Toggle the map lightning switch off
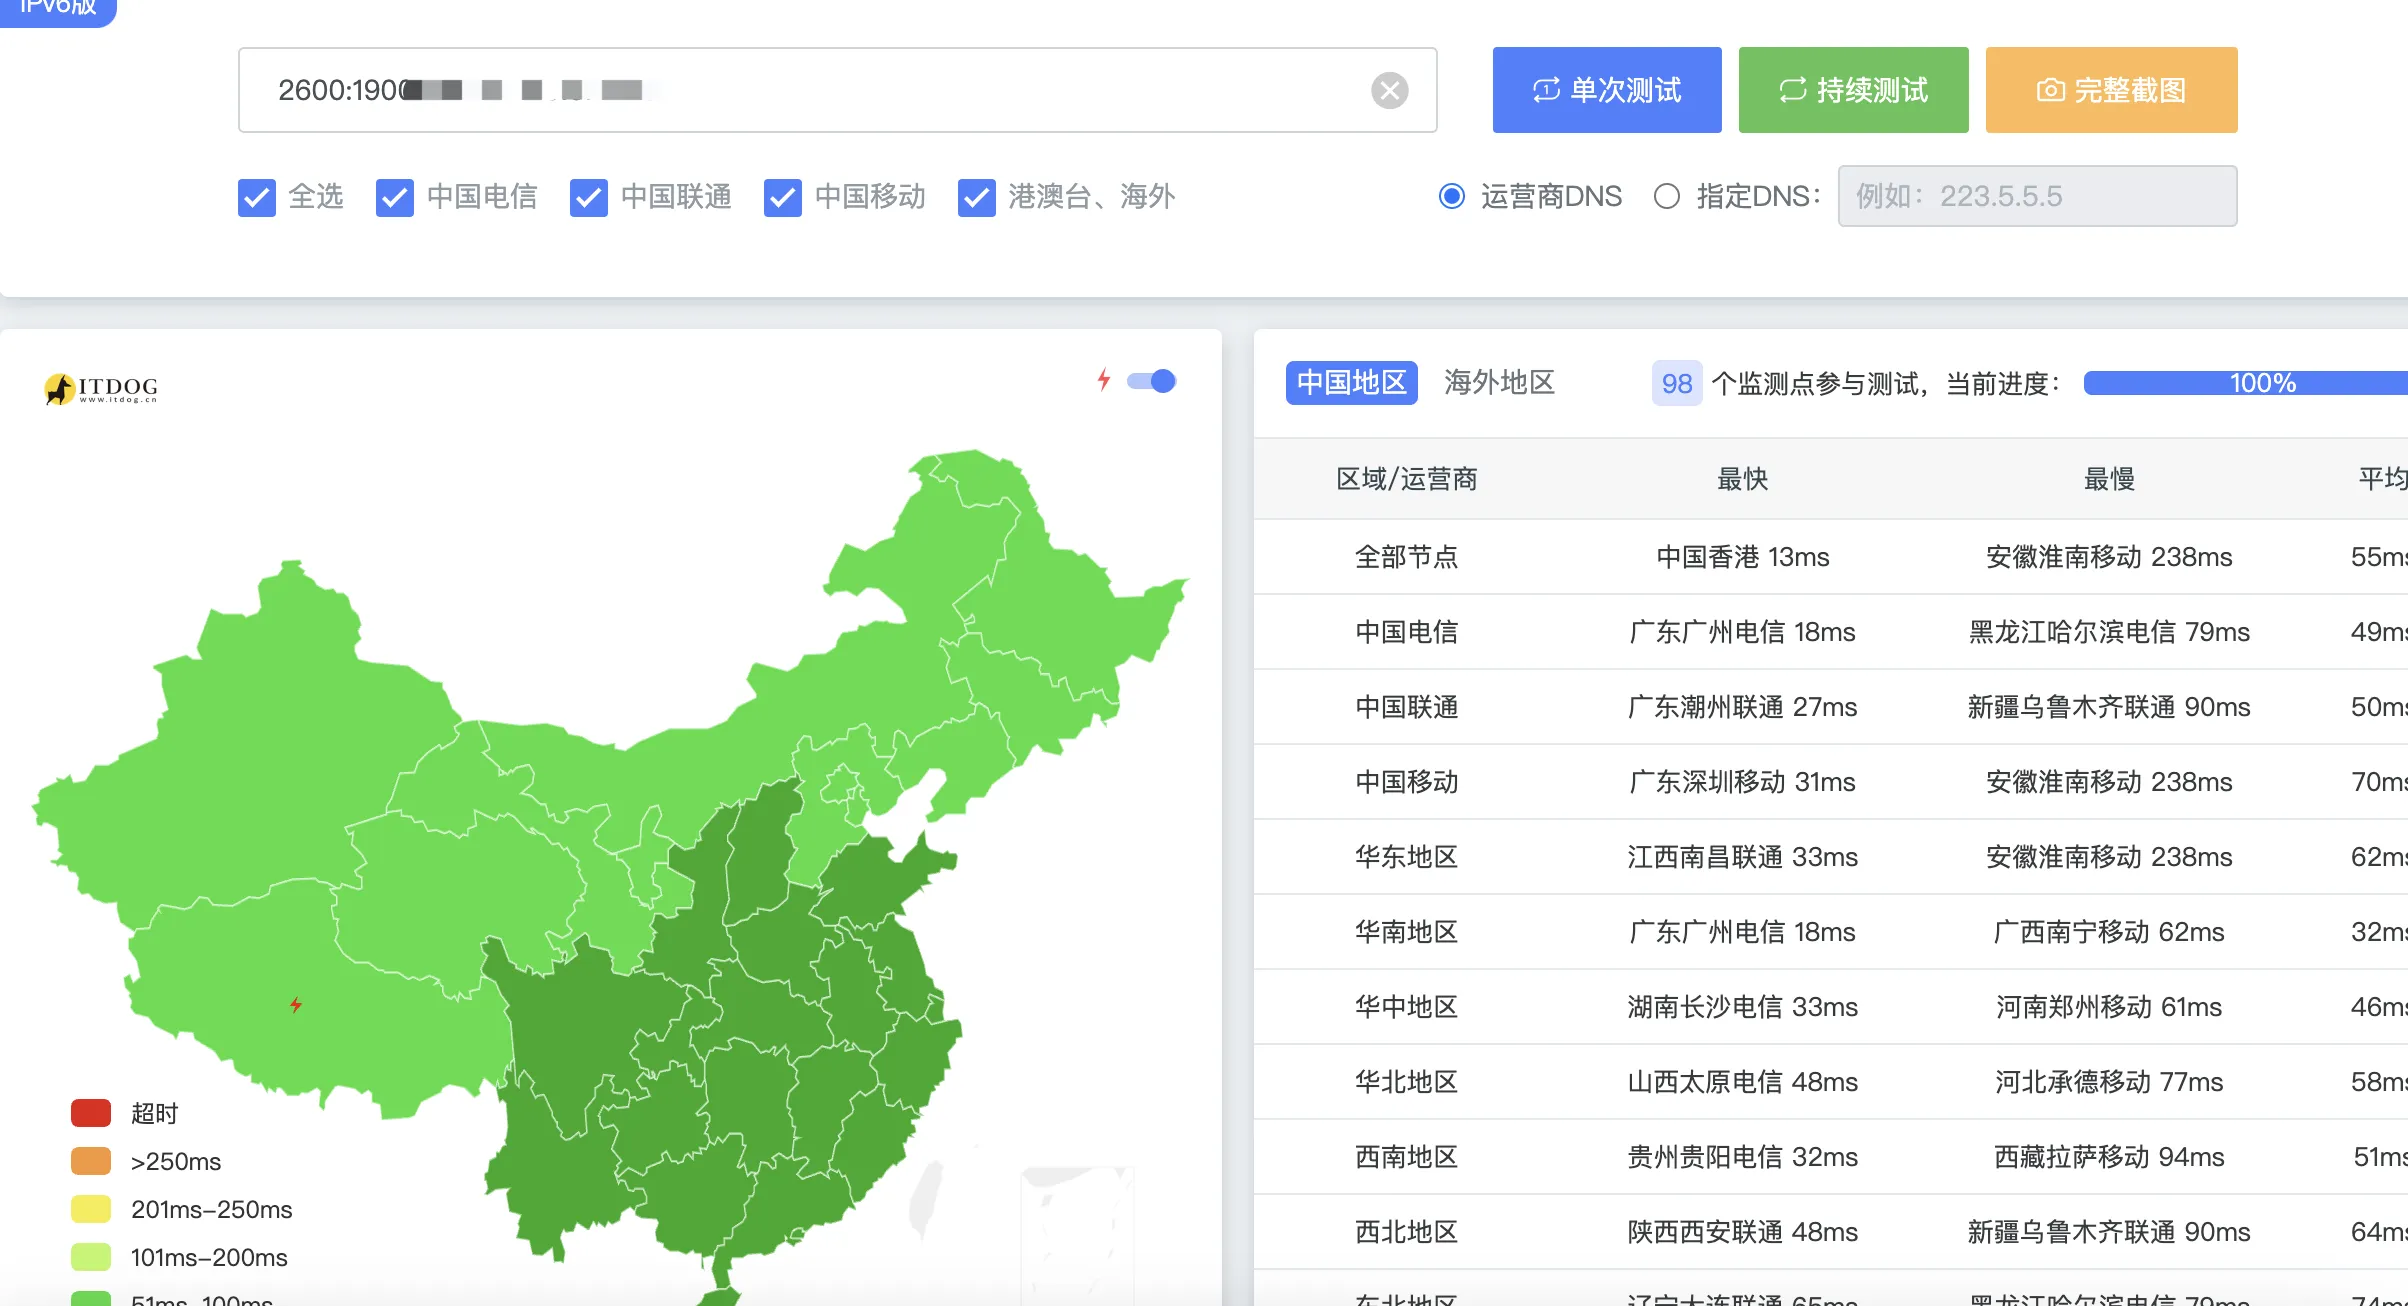Viewport: 2408px width, 1306px height. click(1152, 381)
